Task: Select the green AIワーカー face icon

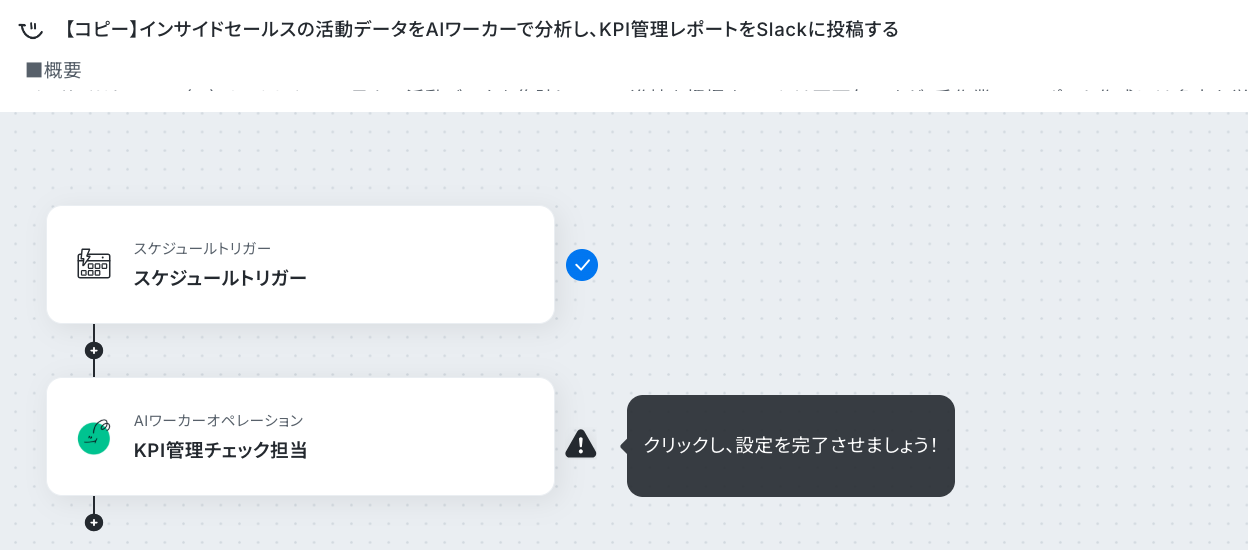Action: pos(94,436)
